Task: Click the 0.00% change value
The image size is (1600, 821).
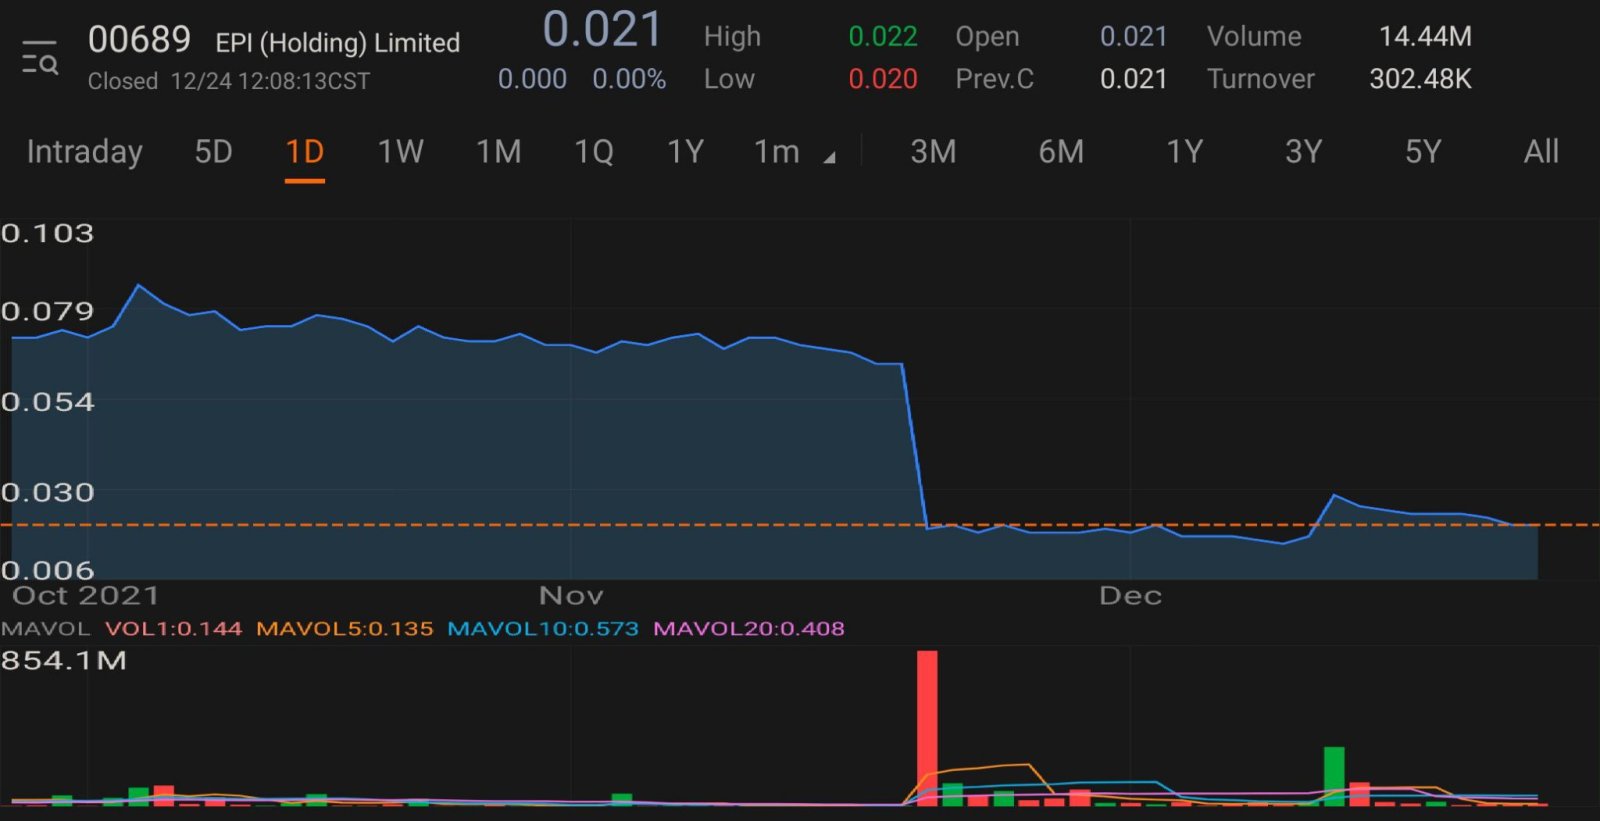Action: point(629,79)
